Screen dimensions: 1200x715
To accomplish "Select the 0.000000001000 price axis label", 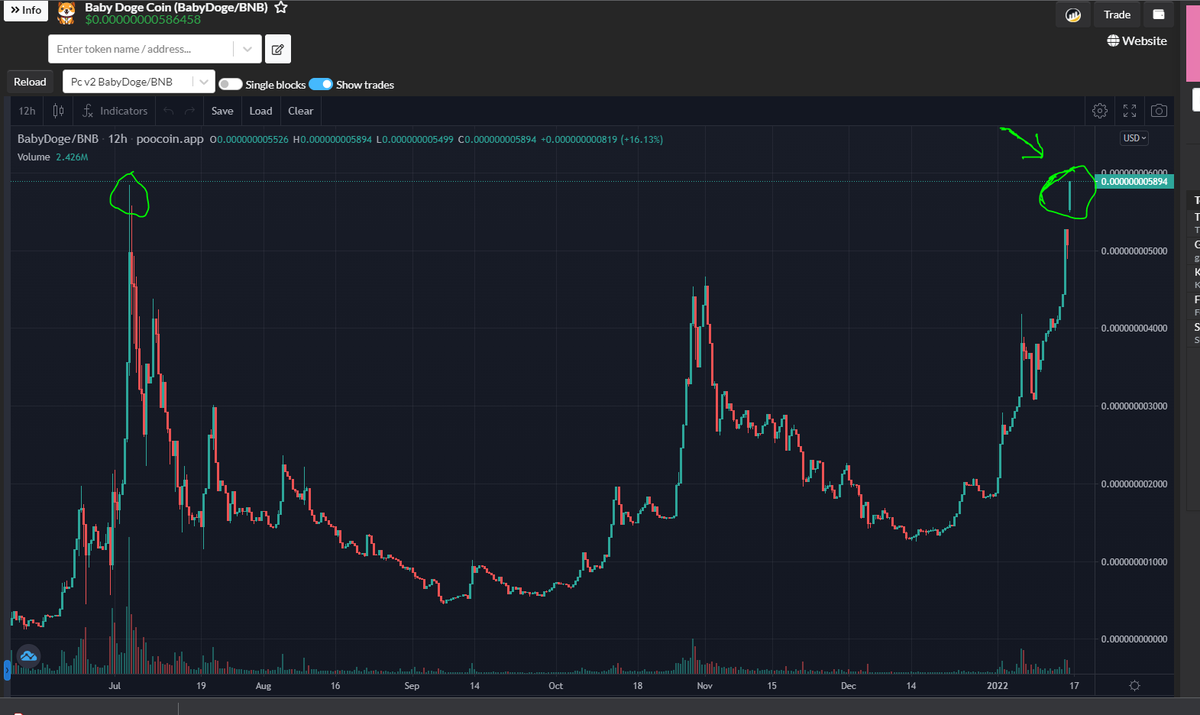I will click(1134, 562).
